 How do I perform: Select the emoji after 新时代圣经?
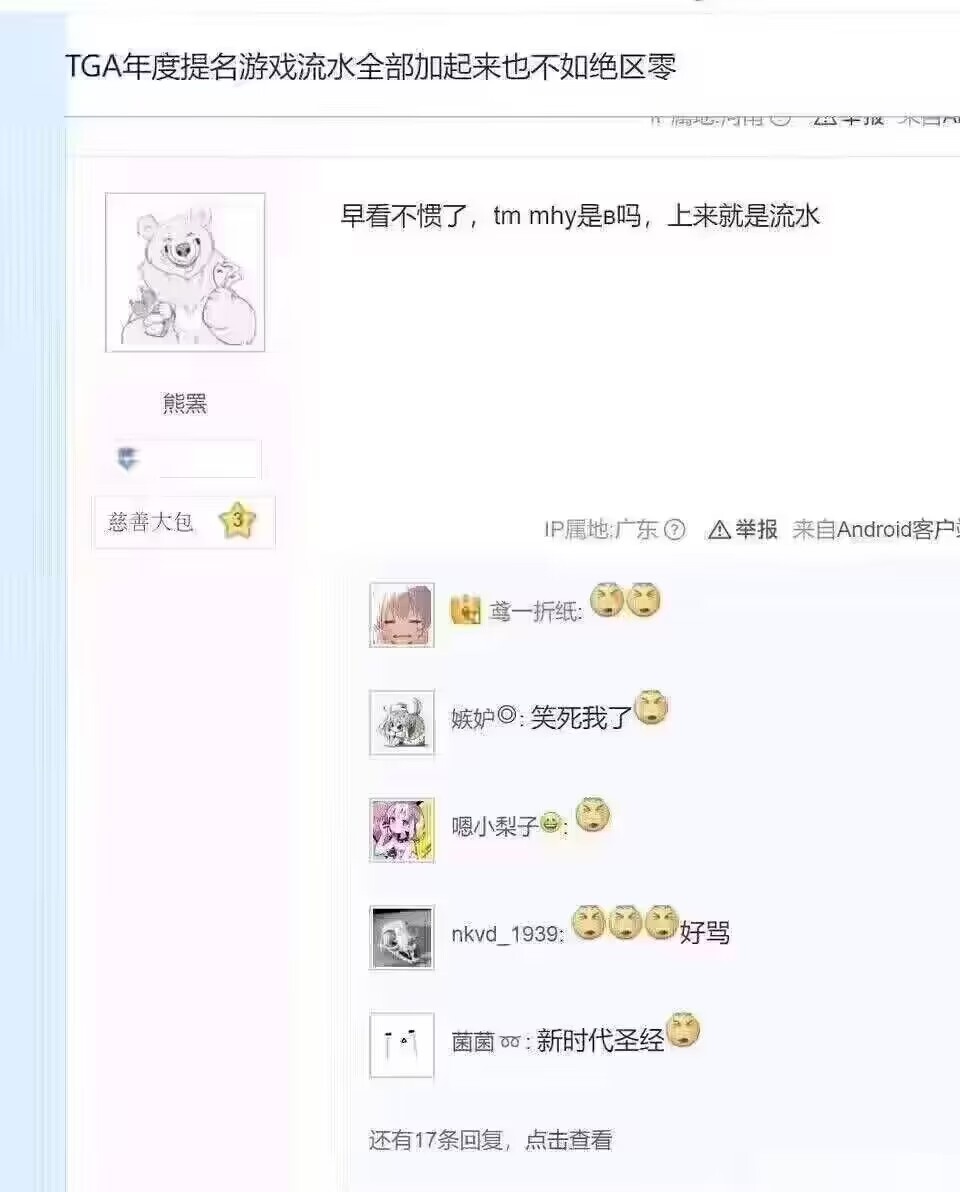(x=683, y=1030)
